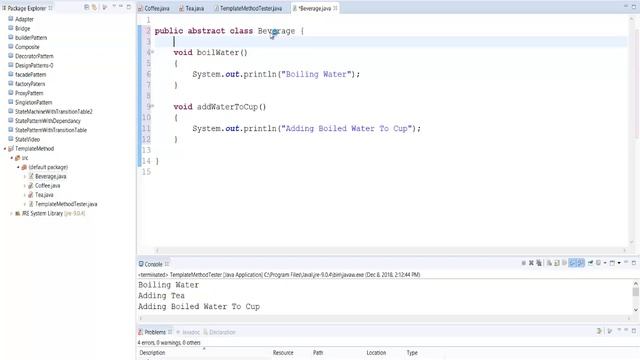The height and width of the screenshot is (360, 640).
Task: Toggle Show Console on standard output change
Action: click(x=572, y=263)
